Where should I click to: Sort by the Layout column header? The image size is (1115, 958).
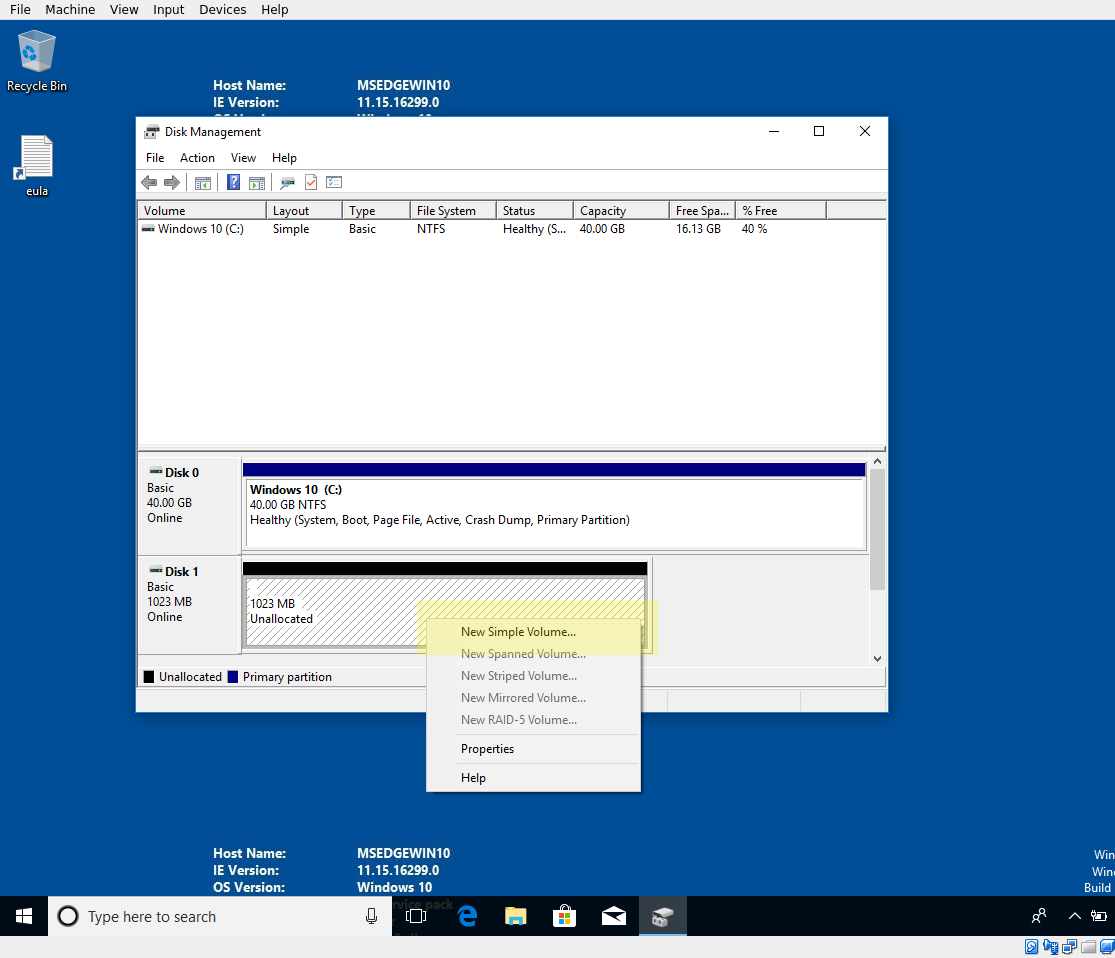click(x=304, y=211)
